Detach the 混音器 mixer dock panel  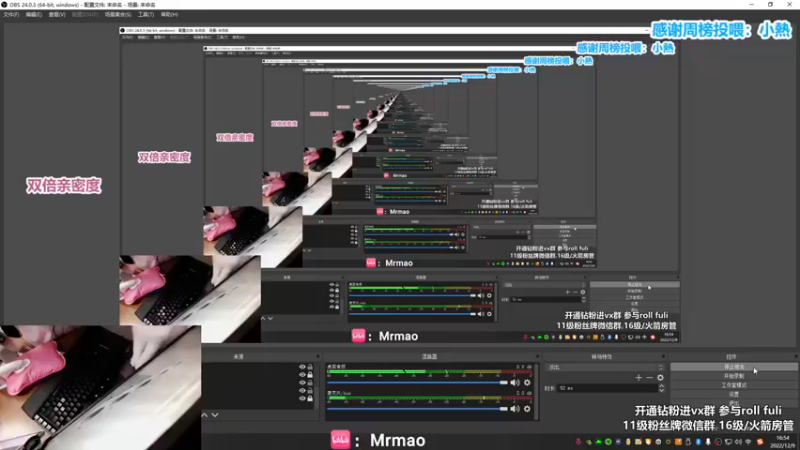coord(537,357)
